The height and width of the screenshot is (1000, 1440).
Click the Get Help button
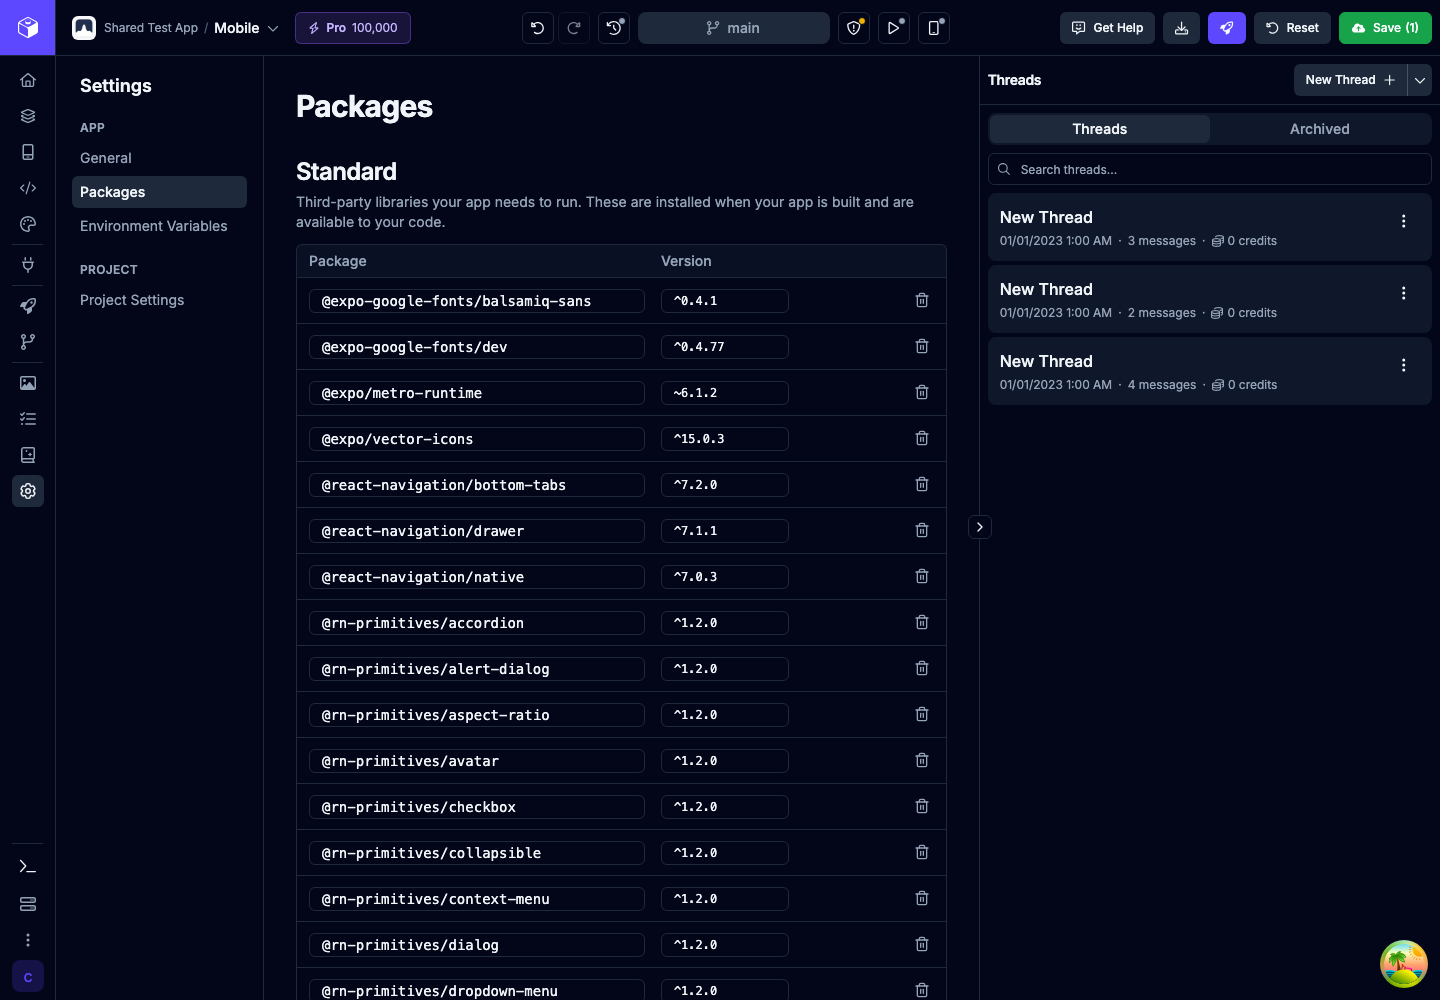[1107, 28]
